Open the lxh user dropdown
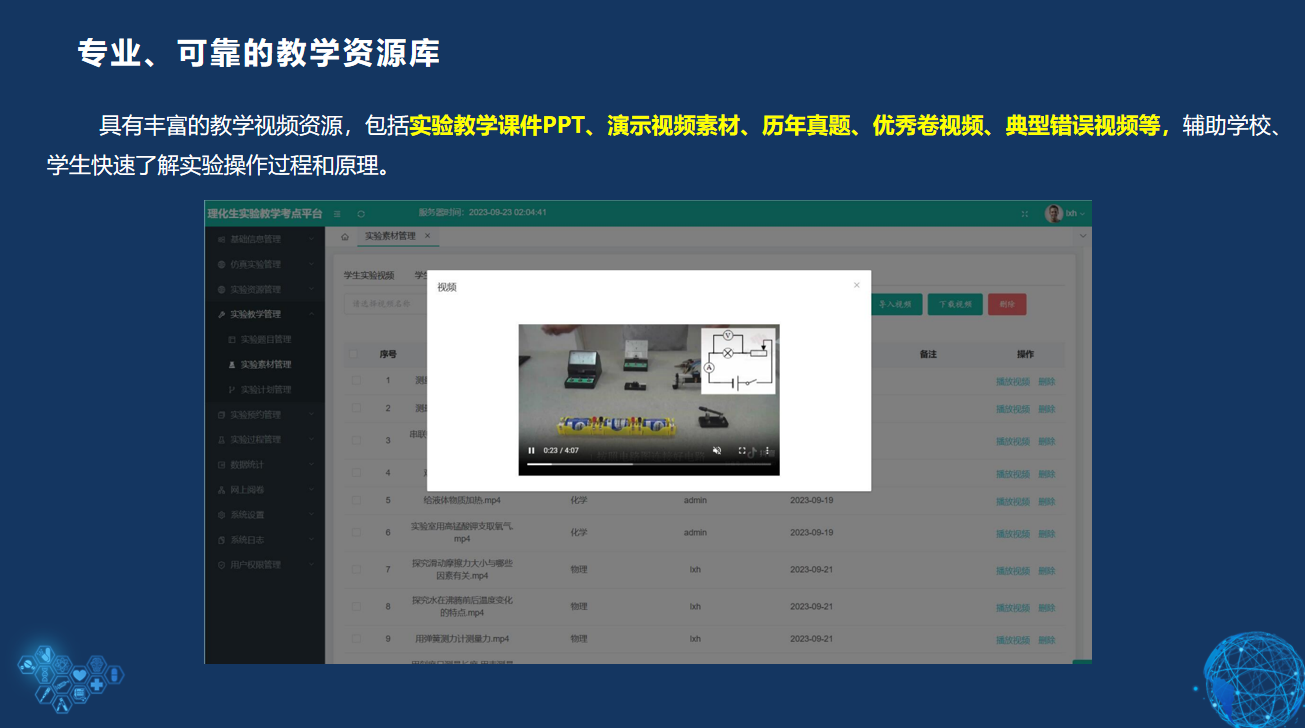1305x728 pixels. 1074,213
